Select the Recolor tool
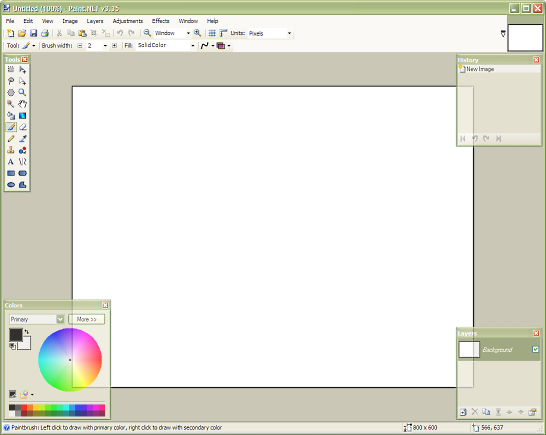Viewport: 546px width, 435px height. point(22,150)
